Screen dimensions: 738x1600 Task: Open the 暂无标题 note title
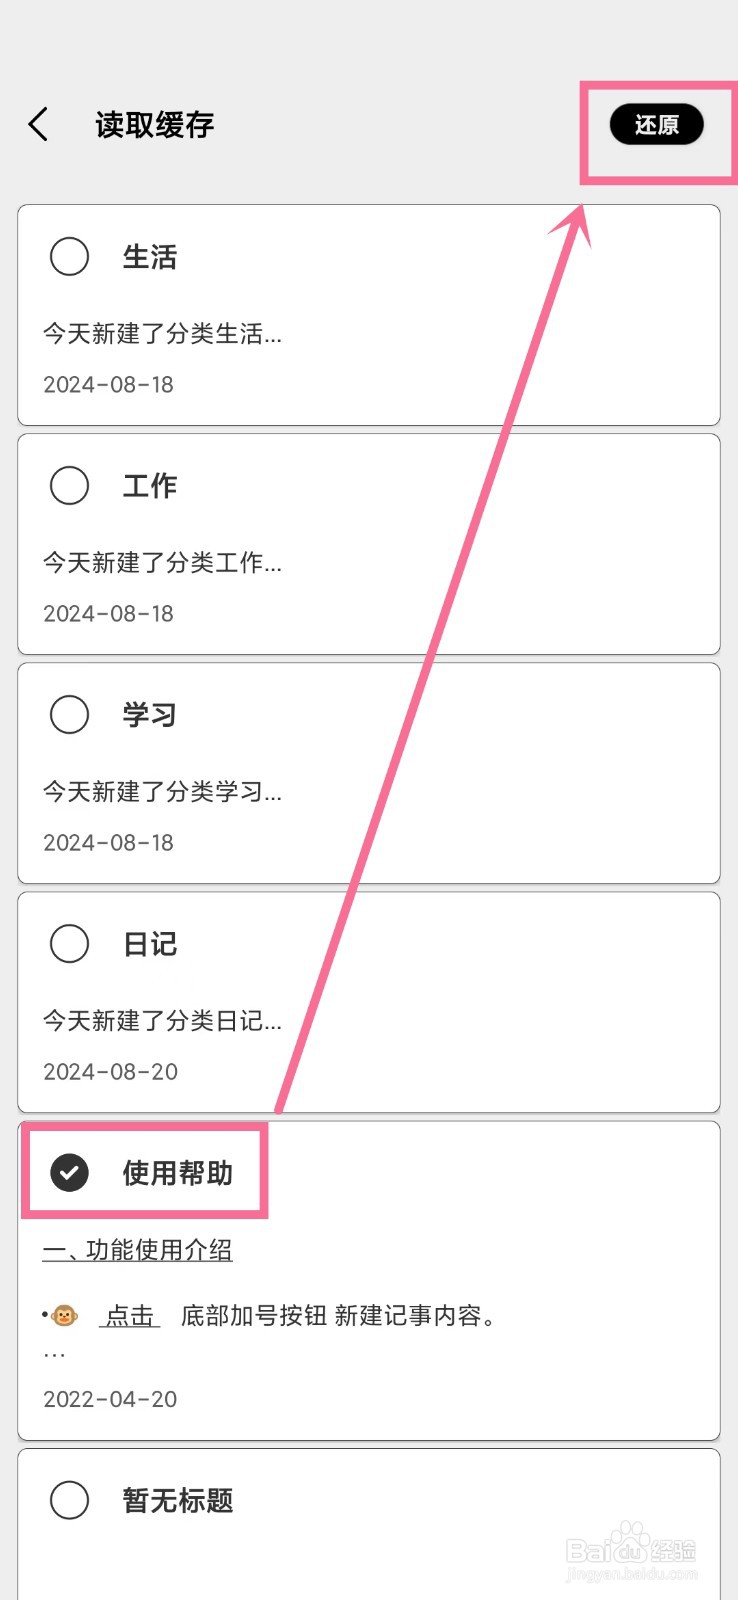click(178, 1501)
